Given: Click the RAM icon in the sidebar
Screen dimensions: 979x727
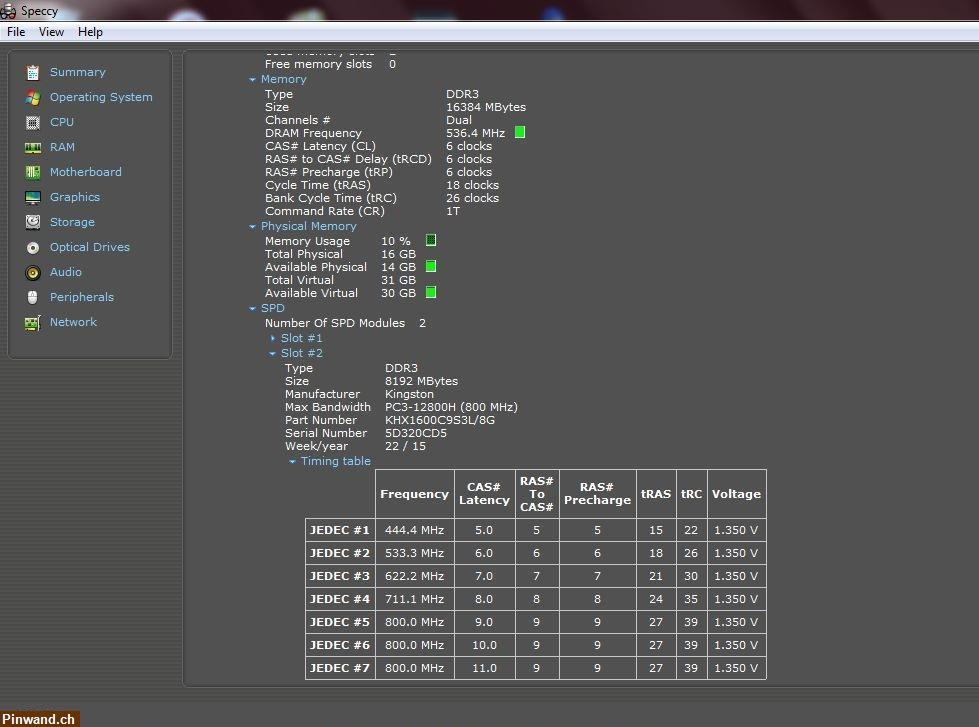Looking at the screenshot, I should point(33,147).
